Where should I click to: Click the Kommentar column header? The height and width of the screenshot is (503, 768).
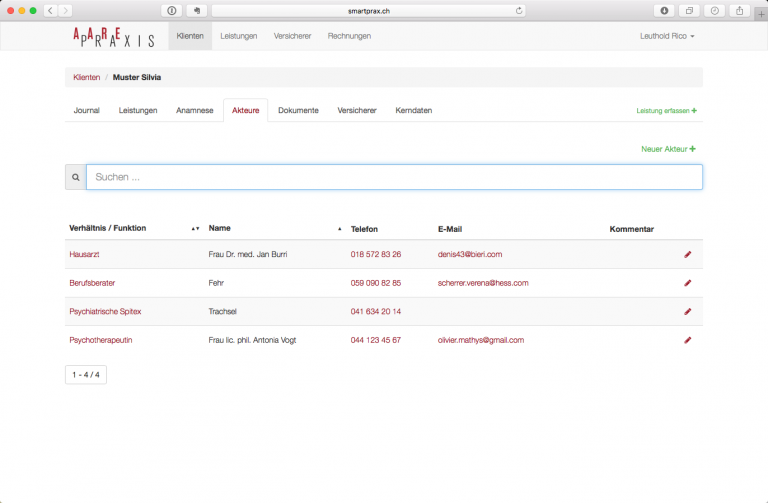[x=631, y=229]
